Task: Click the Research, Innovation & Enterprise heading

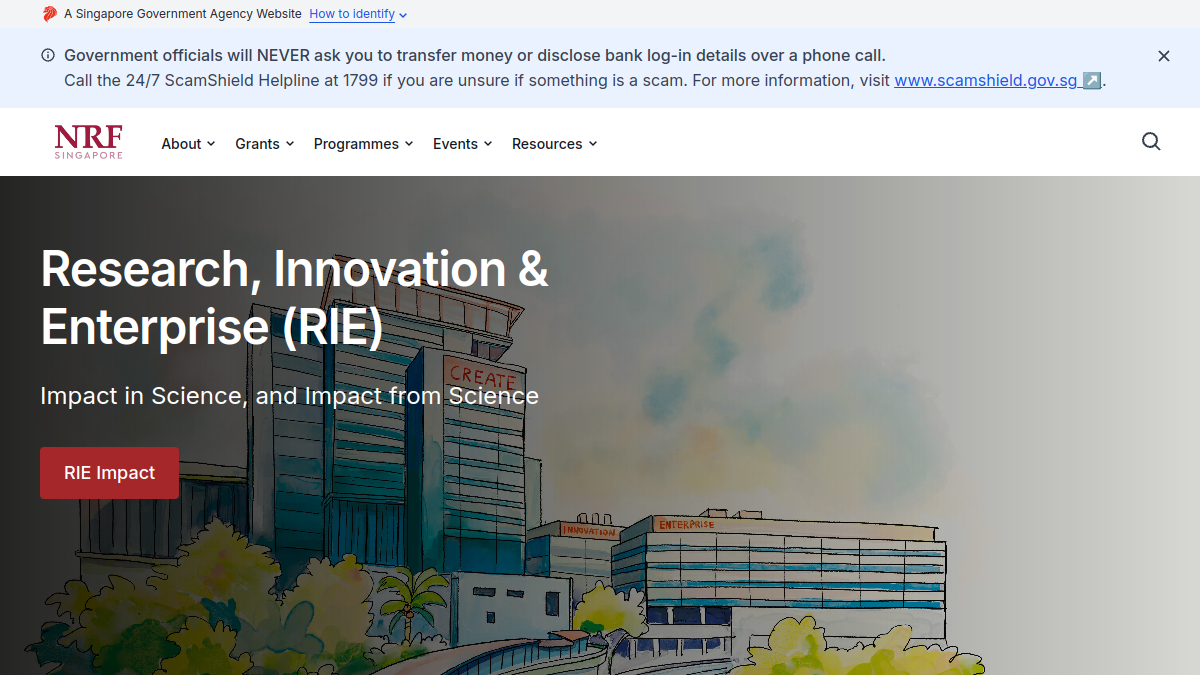Action: pos(295,297)
